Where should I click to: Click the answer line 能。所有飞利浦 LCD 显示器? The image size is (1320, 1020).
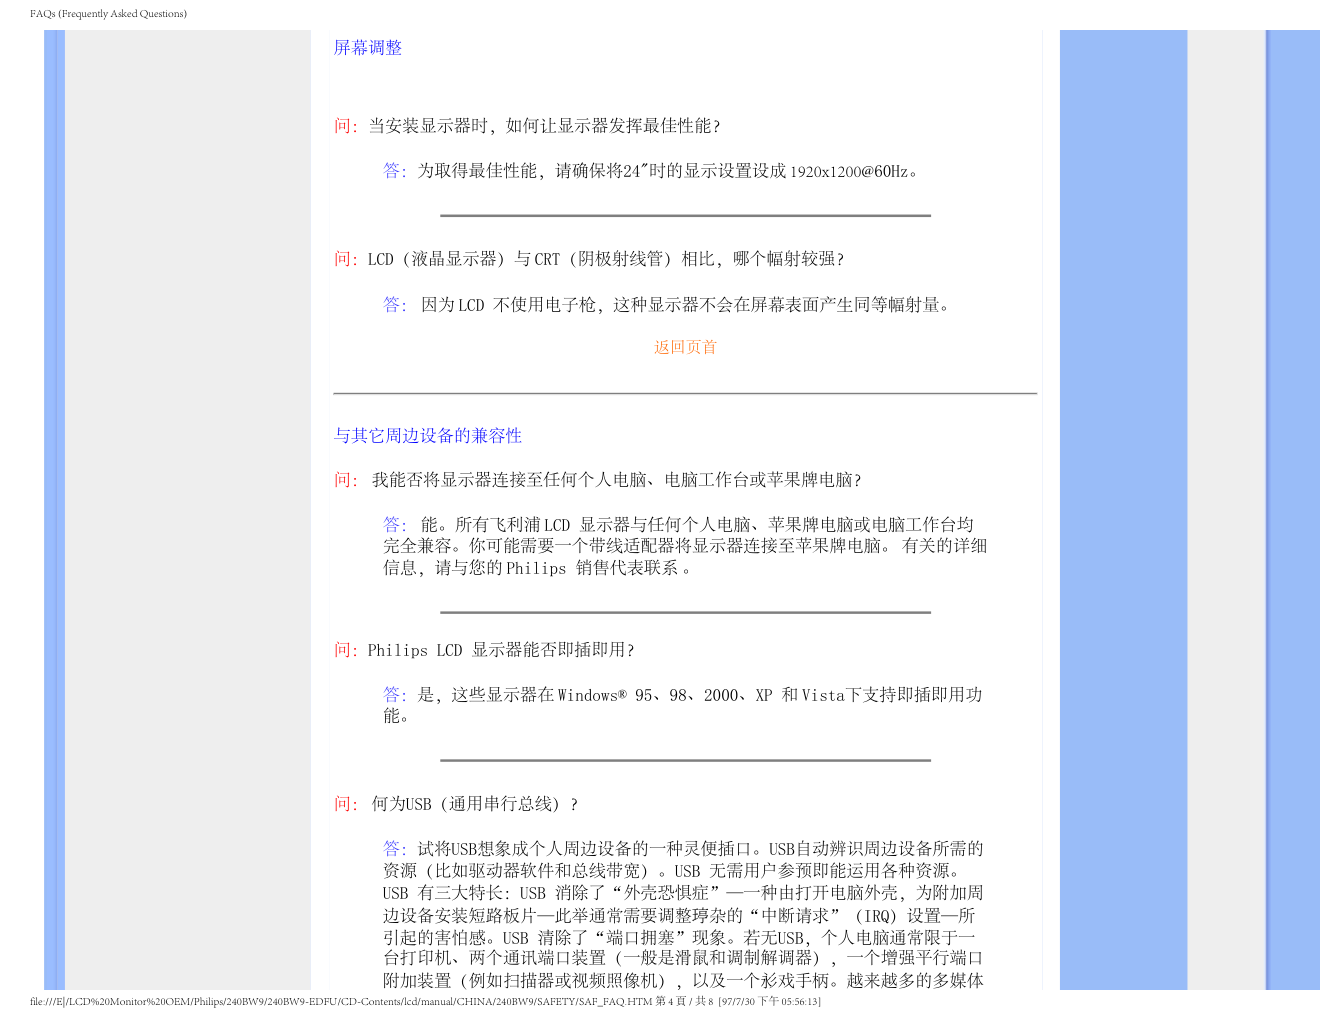[678, 525]
